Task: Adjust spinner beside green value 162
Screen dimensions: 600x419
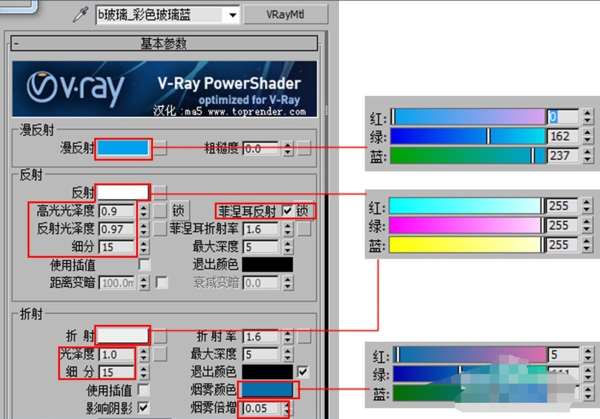Action: click(588, 136)
